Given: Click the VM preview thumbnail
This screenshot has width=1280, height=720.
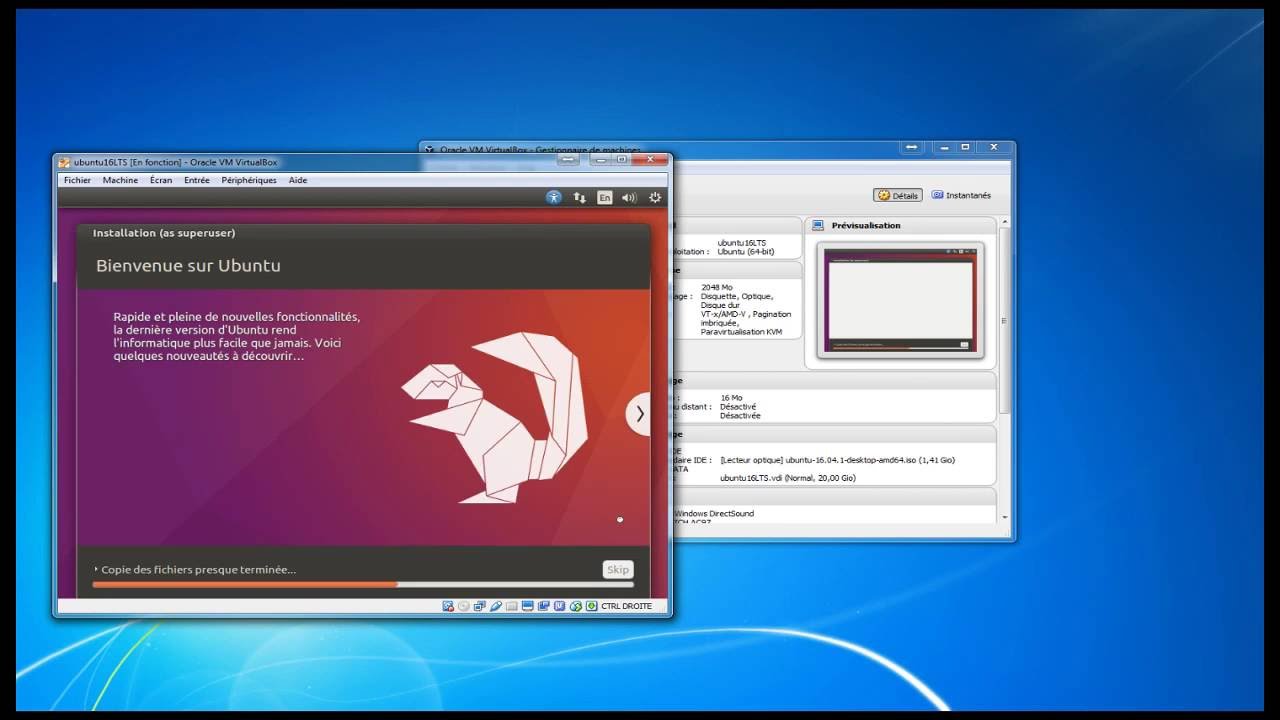Looking at the screenshot, I should pos(900,300).
